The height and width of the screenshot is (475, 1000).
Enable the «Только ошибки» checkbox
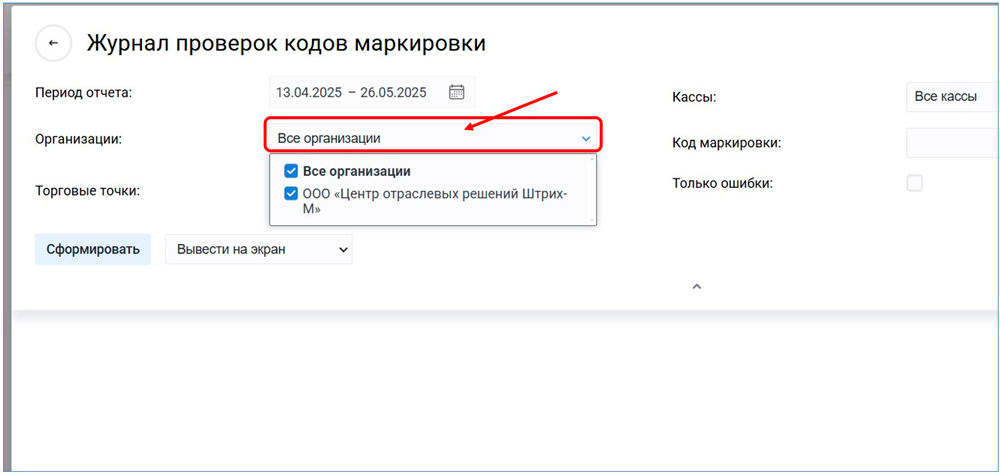tap(914, 183)
